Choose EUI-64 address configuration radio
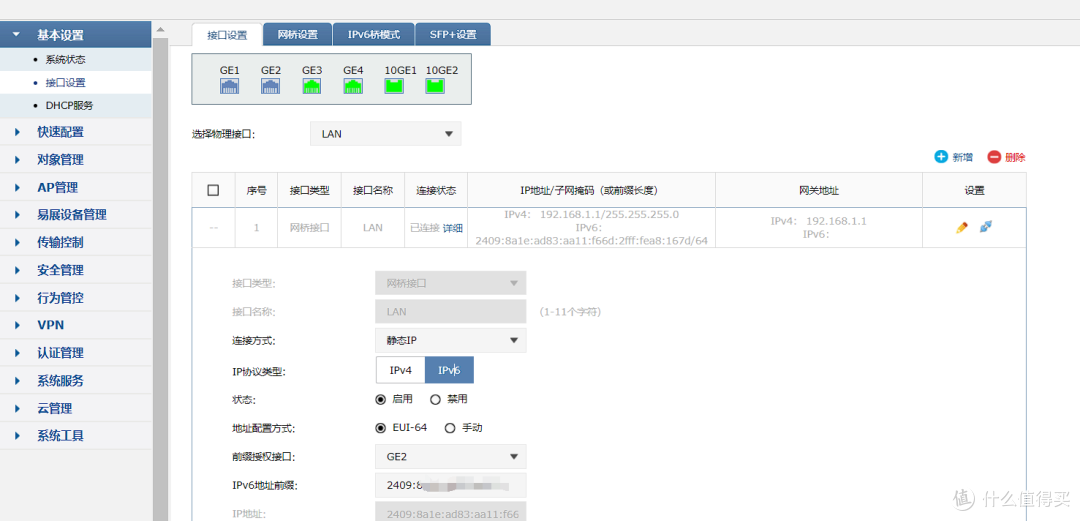1080x521 pixels. pyautogui.click(x=380, y=428)
